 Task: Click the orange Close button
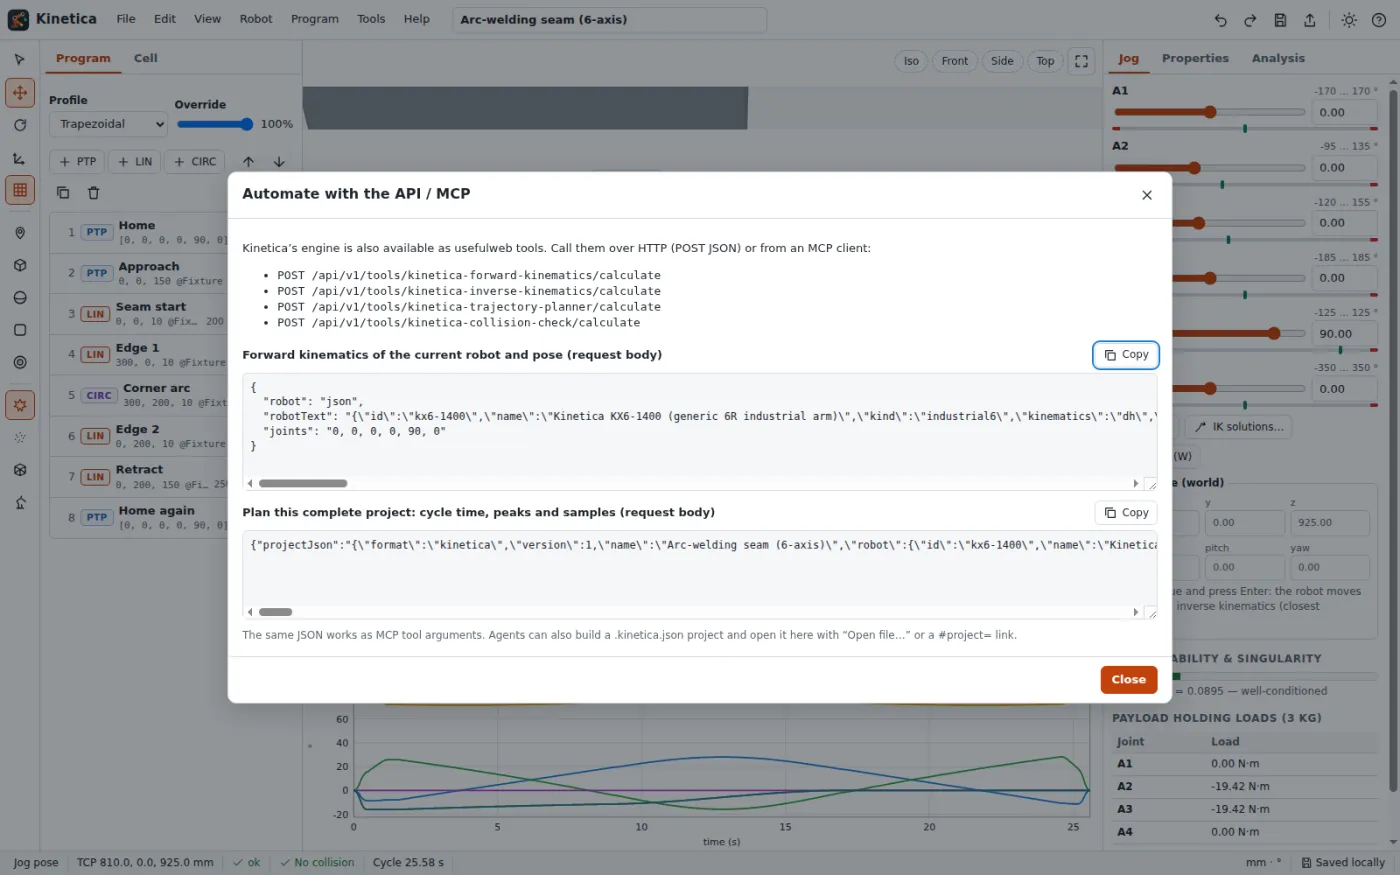(x=1129, y=680)
